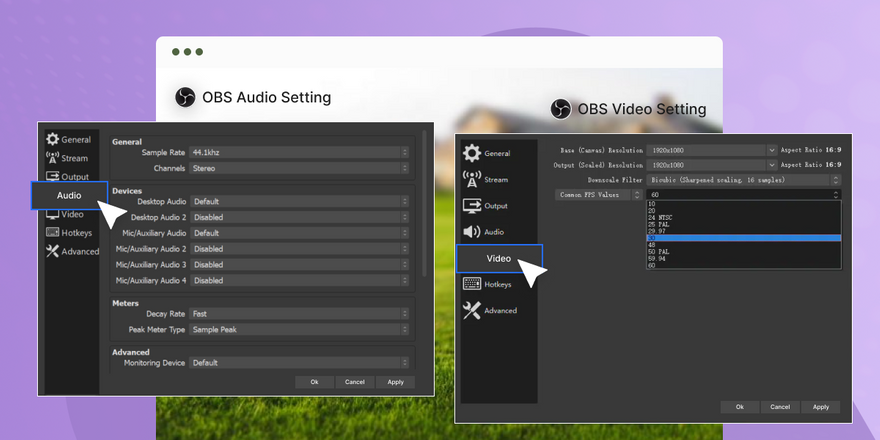Open Channels dropdown showing Stereo

coord(299,168)
